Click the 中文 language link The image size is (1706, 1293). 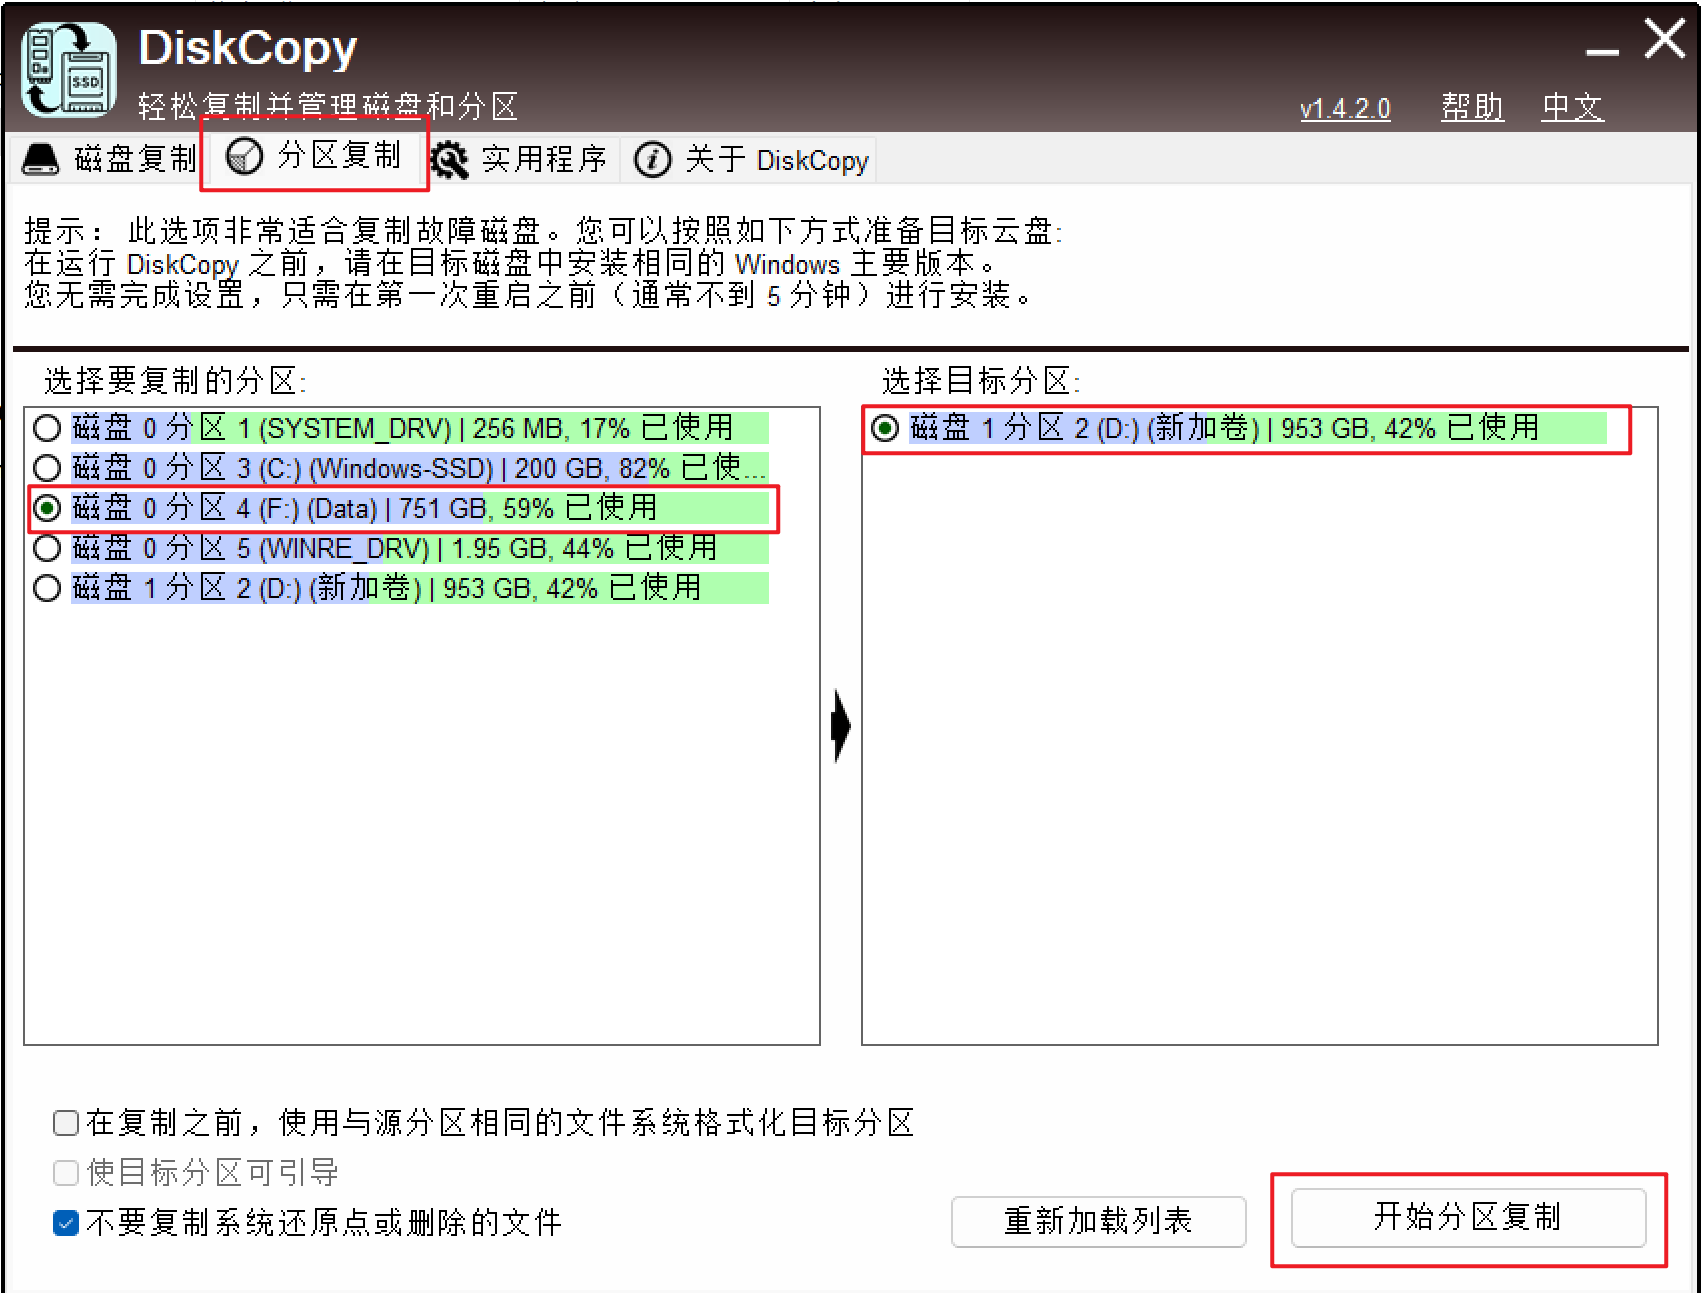point(1572,107)
